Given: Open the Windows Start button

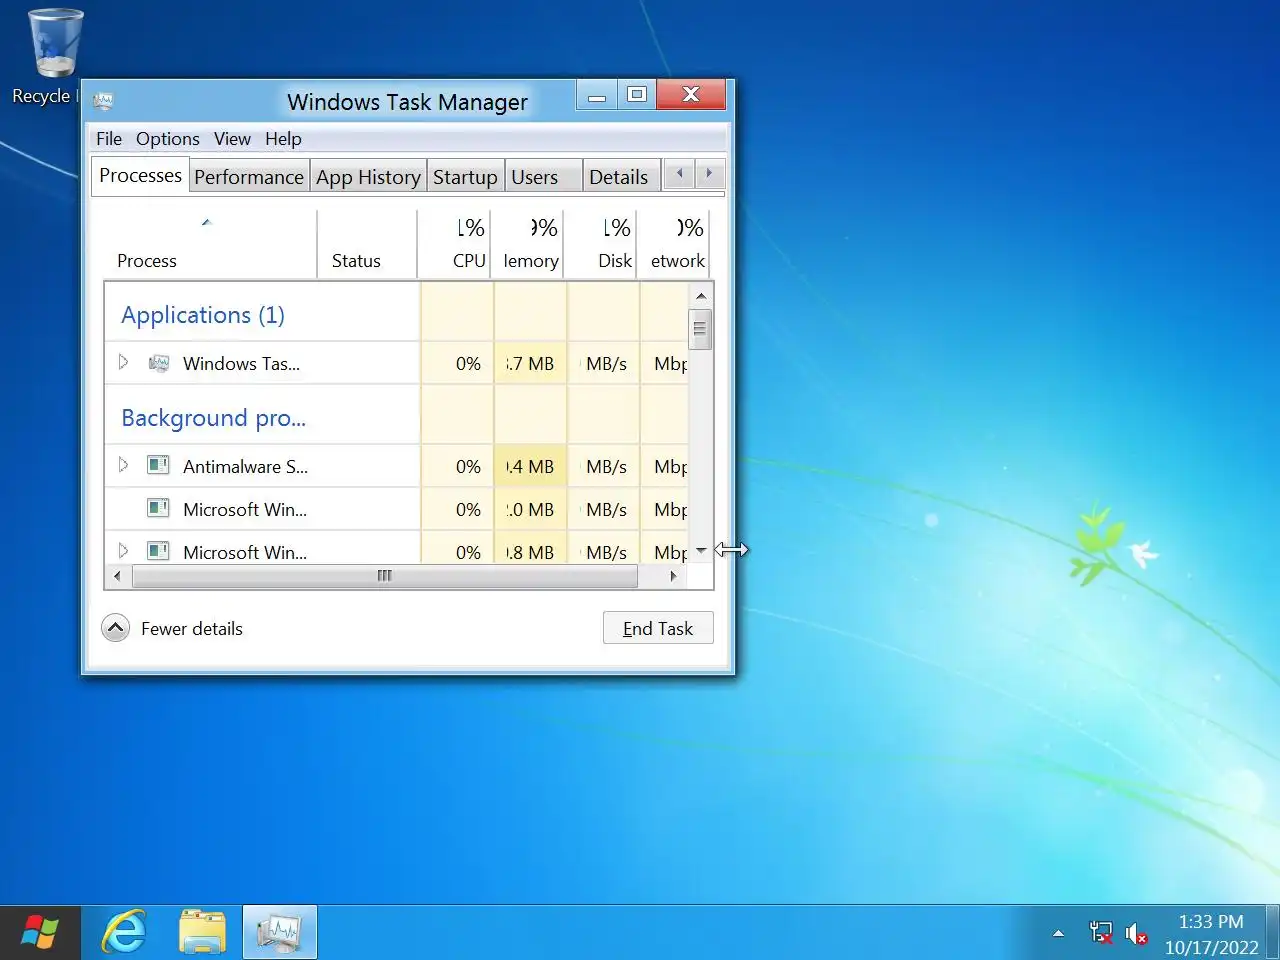Looking at the screenshot, I should coord(39,932).
